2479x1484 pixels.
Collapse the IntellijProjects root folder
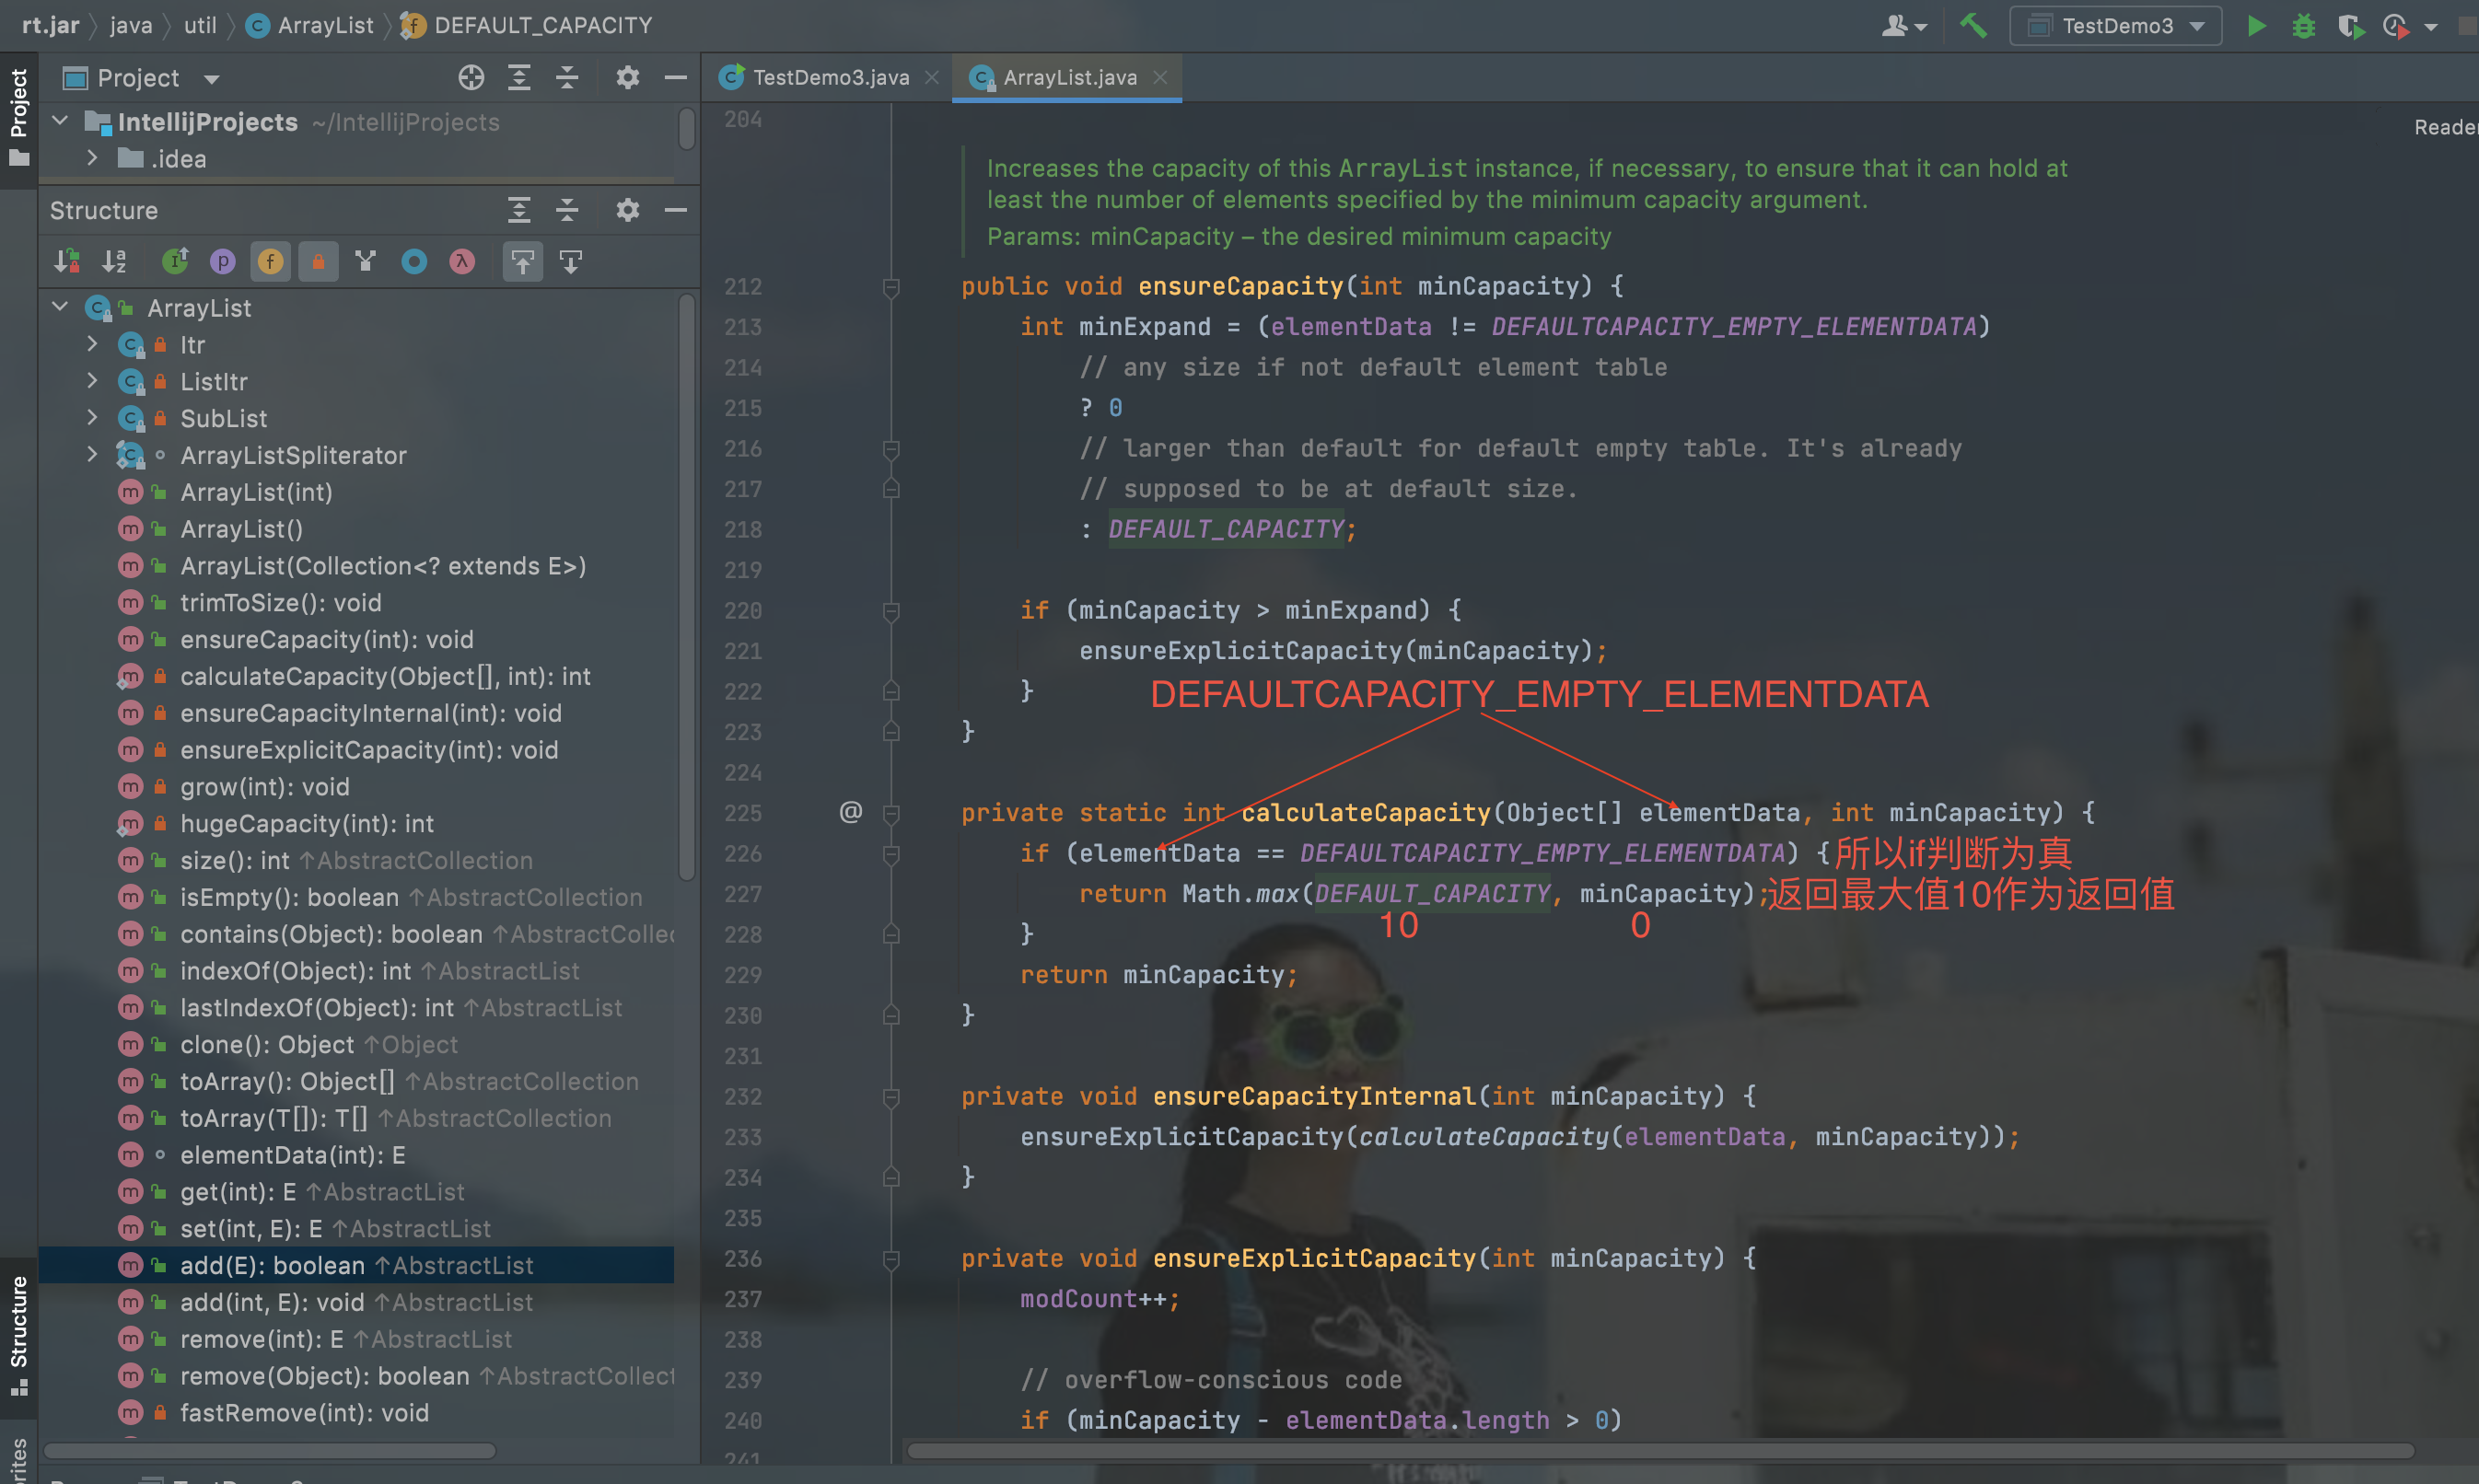click(x=60, y=121)
